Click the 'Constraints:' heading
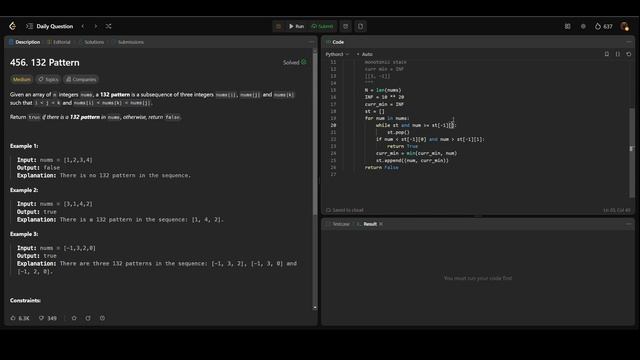 tap(25, 300)
